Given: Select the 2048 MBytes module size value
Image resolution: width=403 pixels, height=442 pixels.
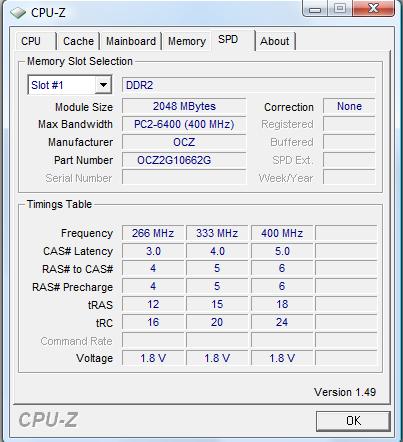Looking at the screenshot, I should point(184,106).
